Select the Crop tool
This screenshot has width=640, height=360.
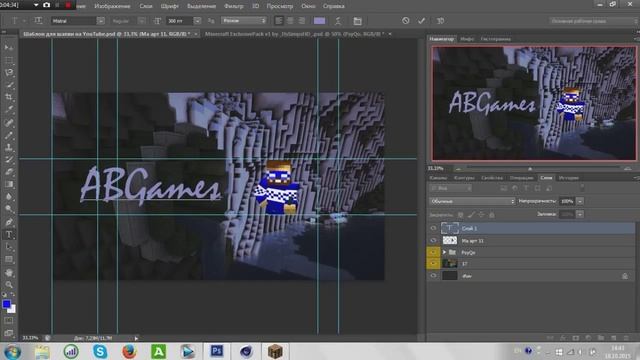(x=9, y=98)
